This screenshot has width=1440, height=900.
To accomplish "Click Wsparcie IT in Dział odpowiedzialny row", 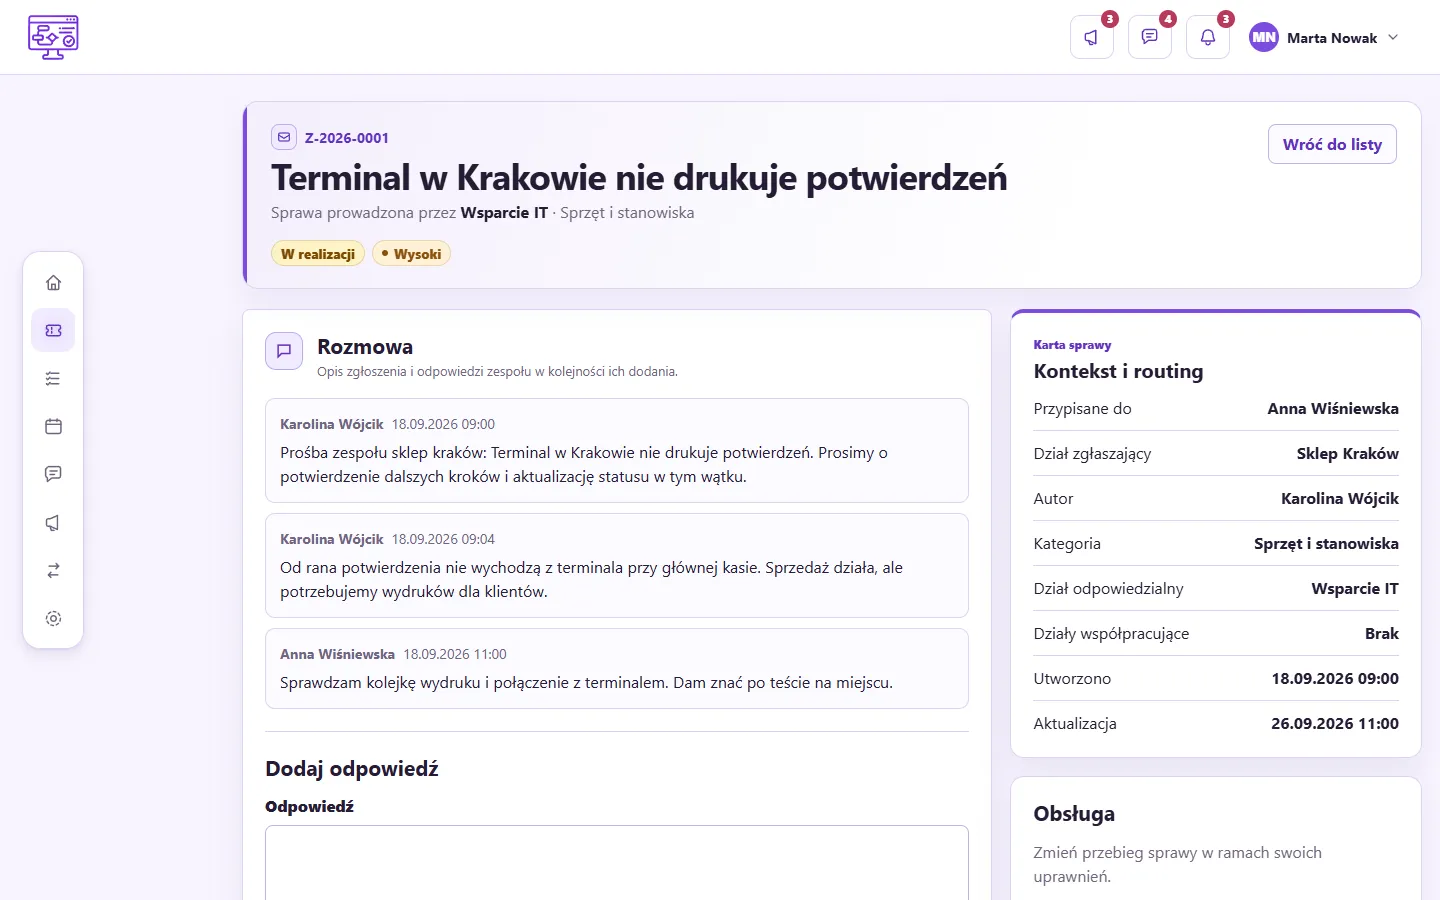I will (1355, 588).
